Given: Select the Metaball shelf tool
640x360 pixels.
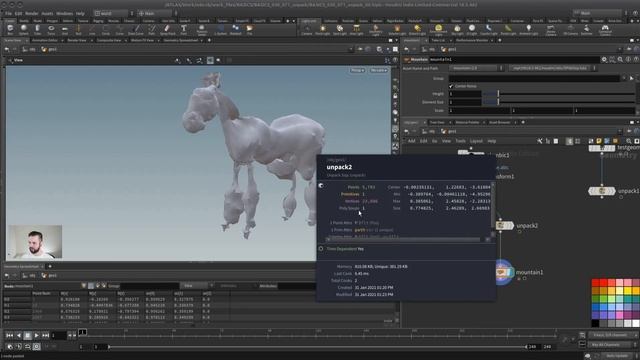Looking at the screenshot, I should click(x=236, y=29).
